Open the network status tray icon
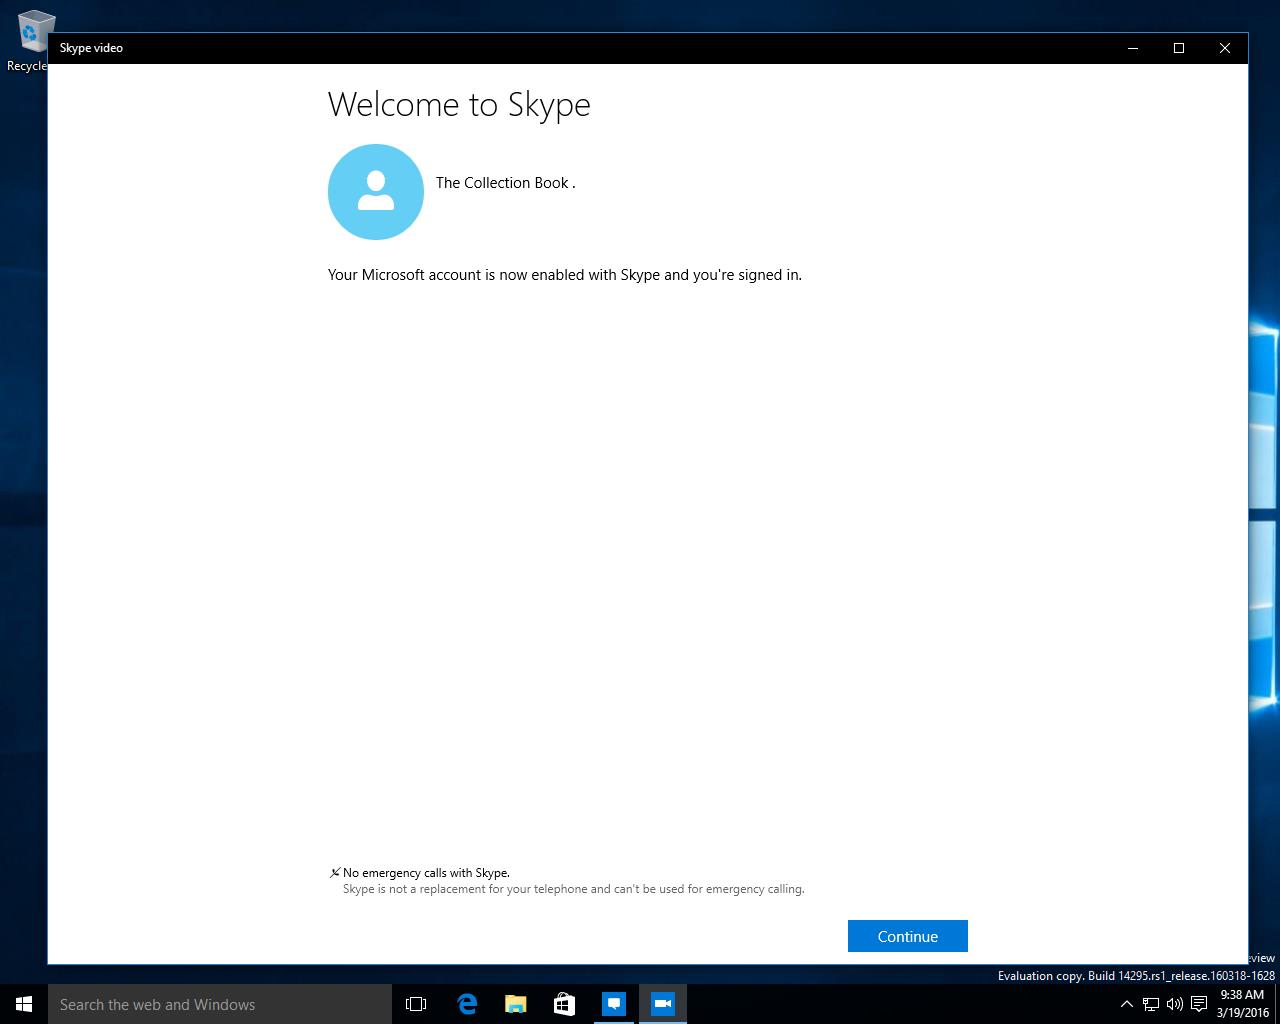The height and width of the screenshot is (1024, 1280). click(x=1151, y=1004)
